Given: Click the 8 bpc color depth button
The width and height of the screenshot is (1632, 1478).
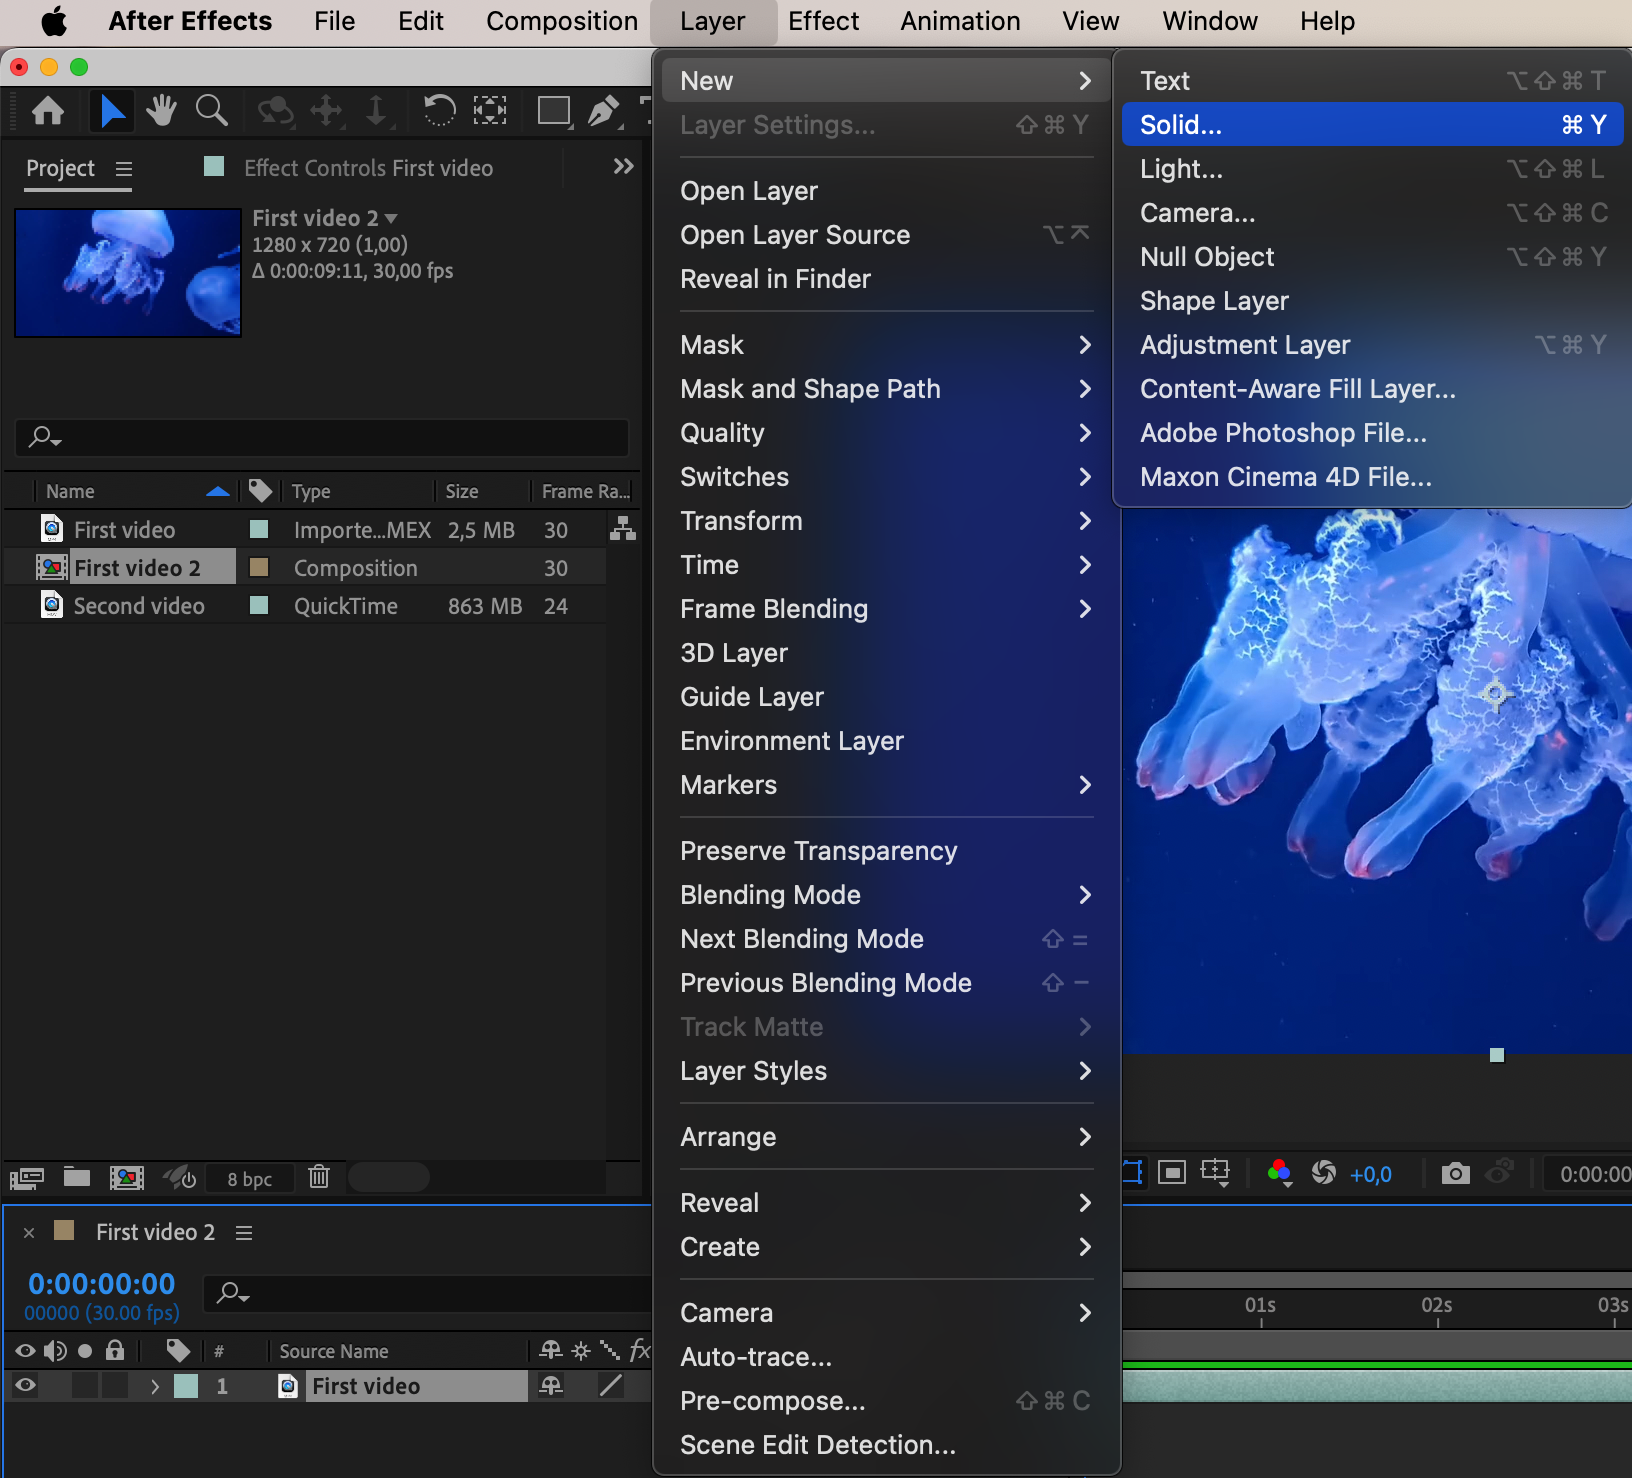Looking at the screenshot, I should (x=249, y=1178).
